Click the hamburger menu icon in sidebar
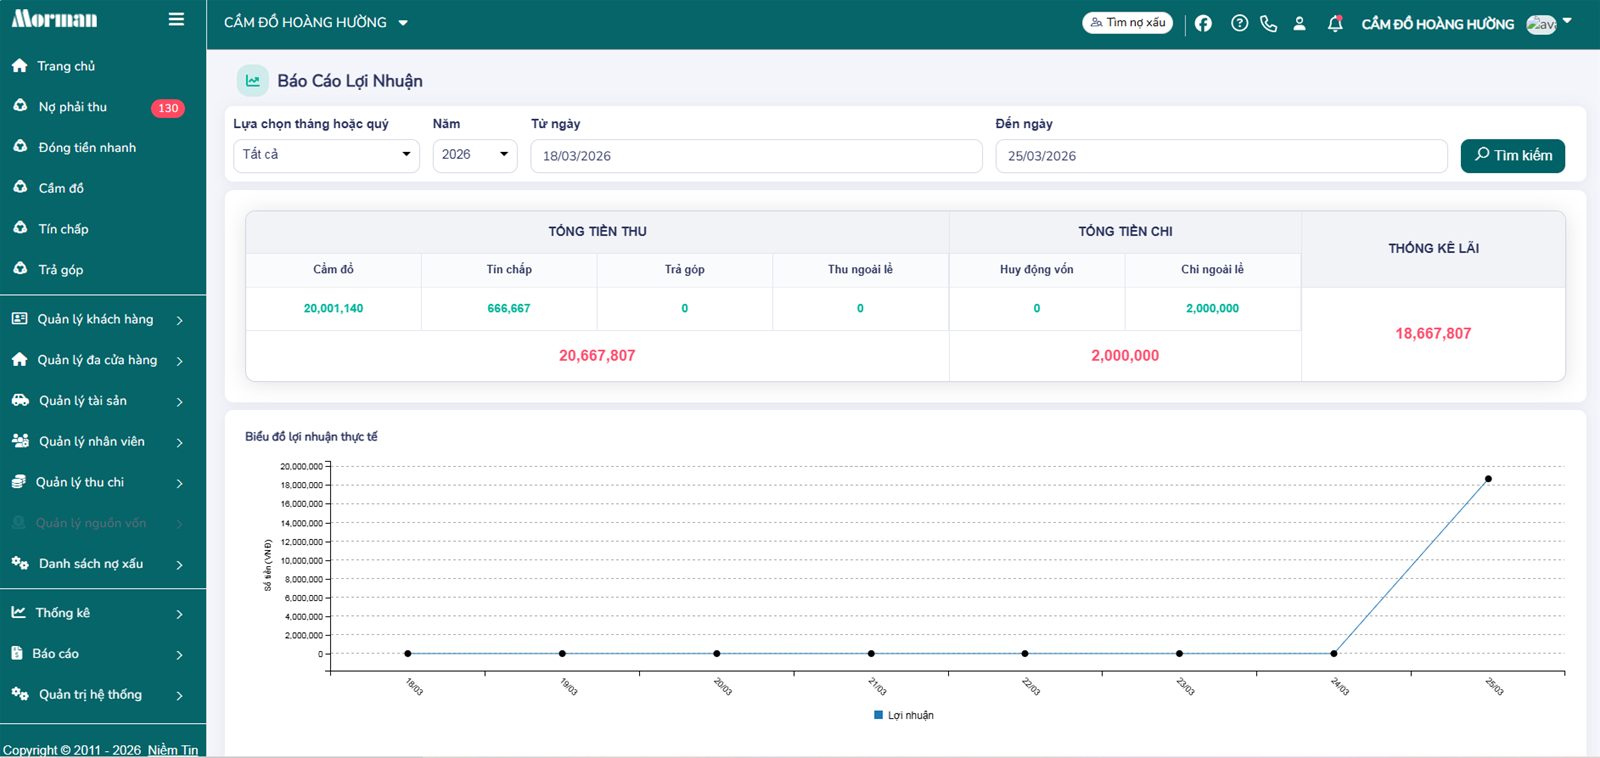 click(x=176, y=19)
